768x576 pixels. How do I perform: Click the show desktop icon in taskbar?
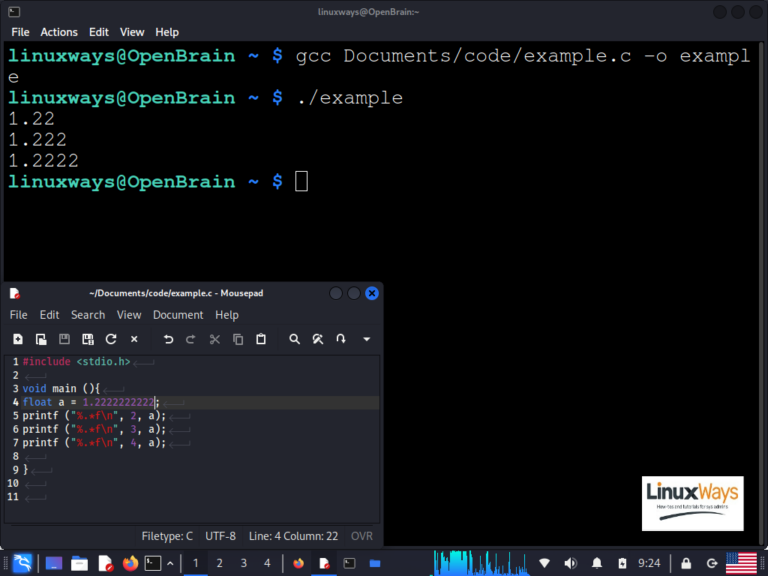[x=54, y=563]
